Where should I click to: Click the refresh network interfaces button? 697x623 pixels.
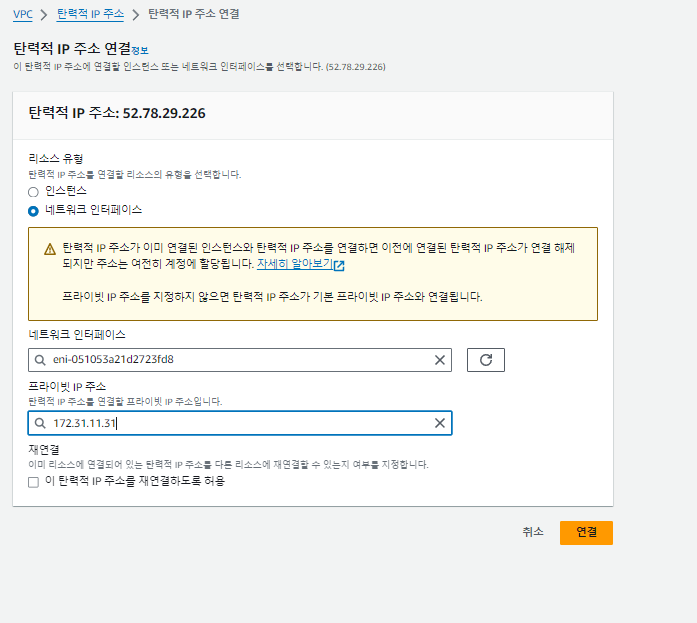coord(486,360)
